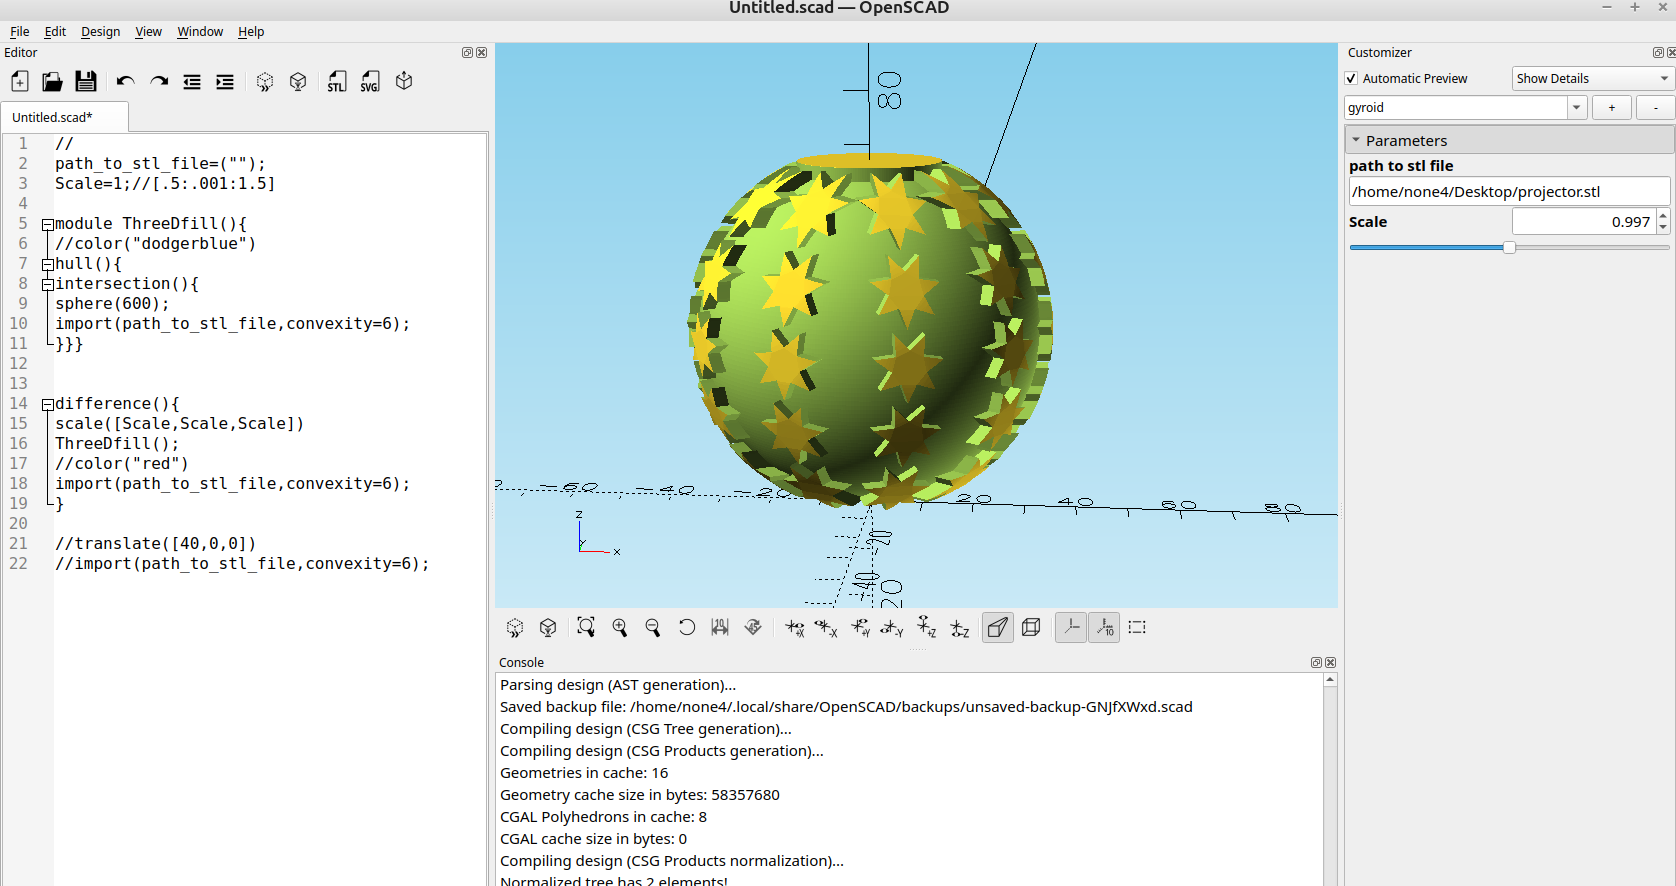This screenshot has height=886, width=1676.
Task: Switch to the -Y front view
Action: tap(892, 628)
